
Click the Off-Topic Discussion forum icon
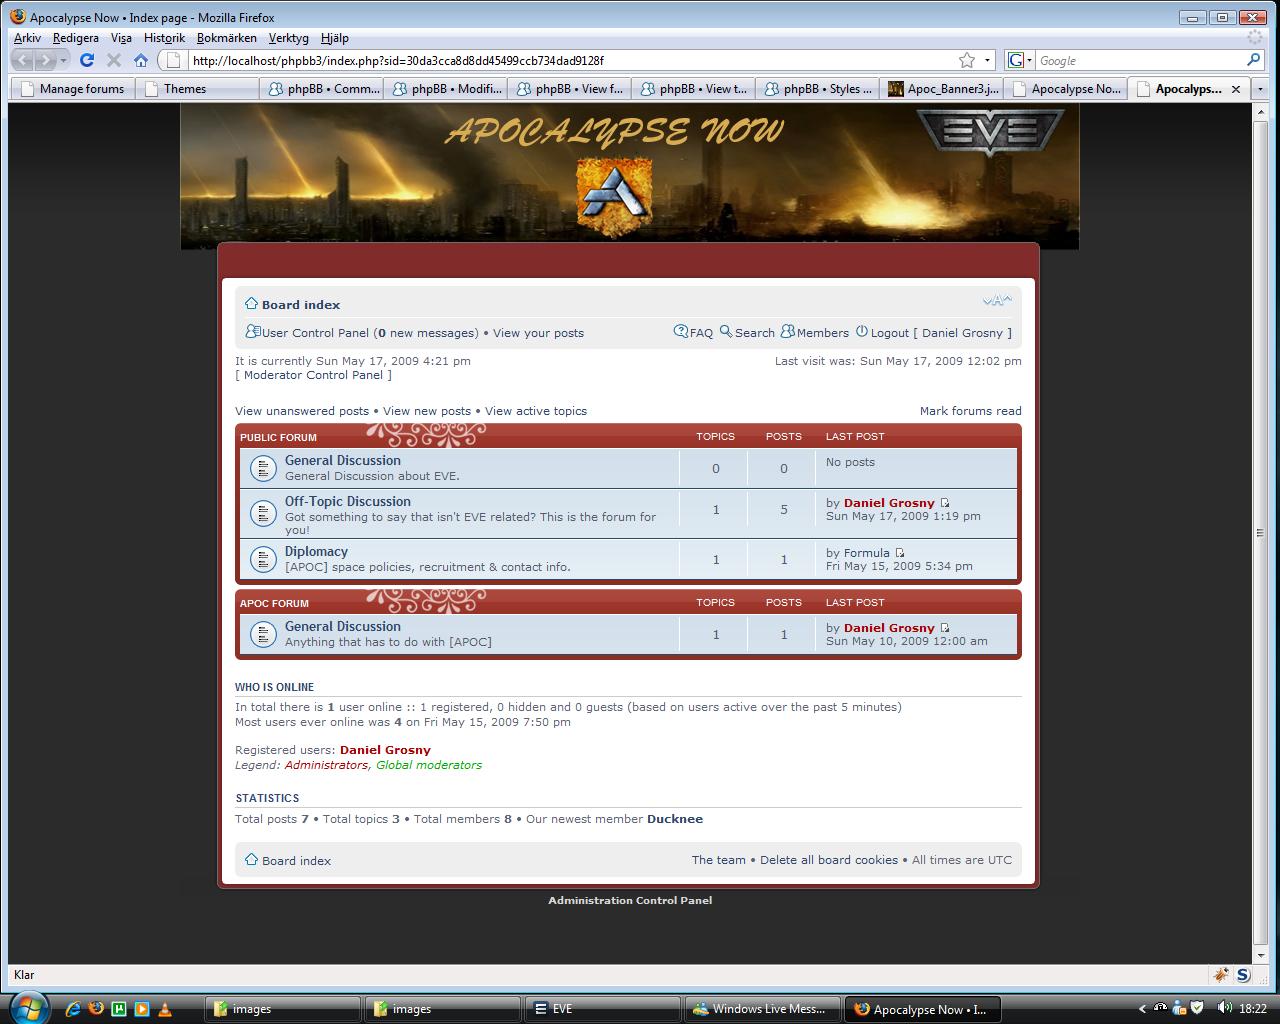click(262, 514)
